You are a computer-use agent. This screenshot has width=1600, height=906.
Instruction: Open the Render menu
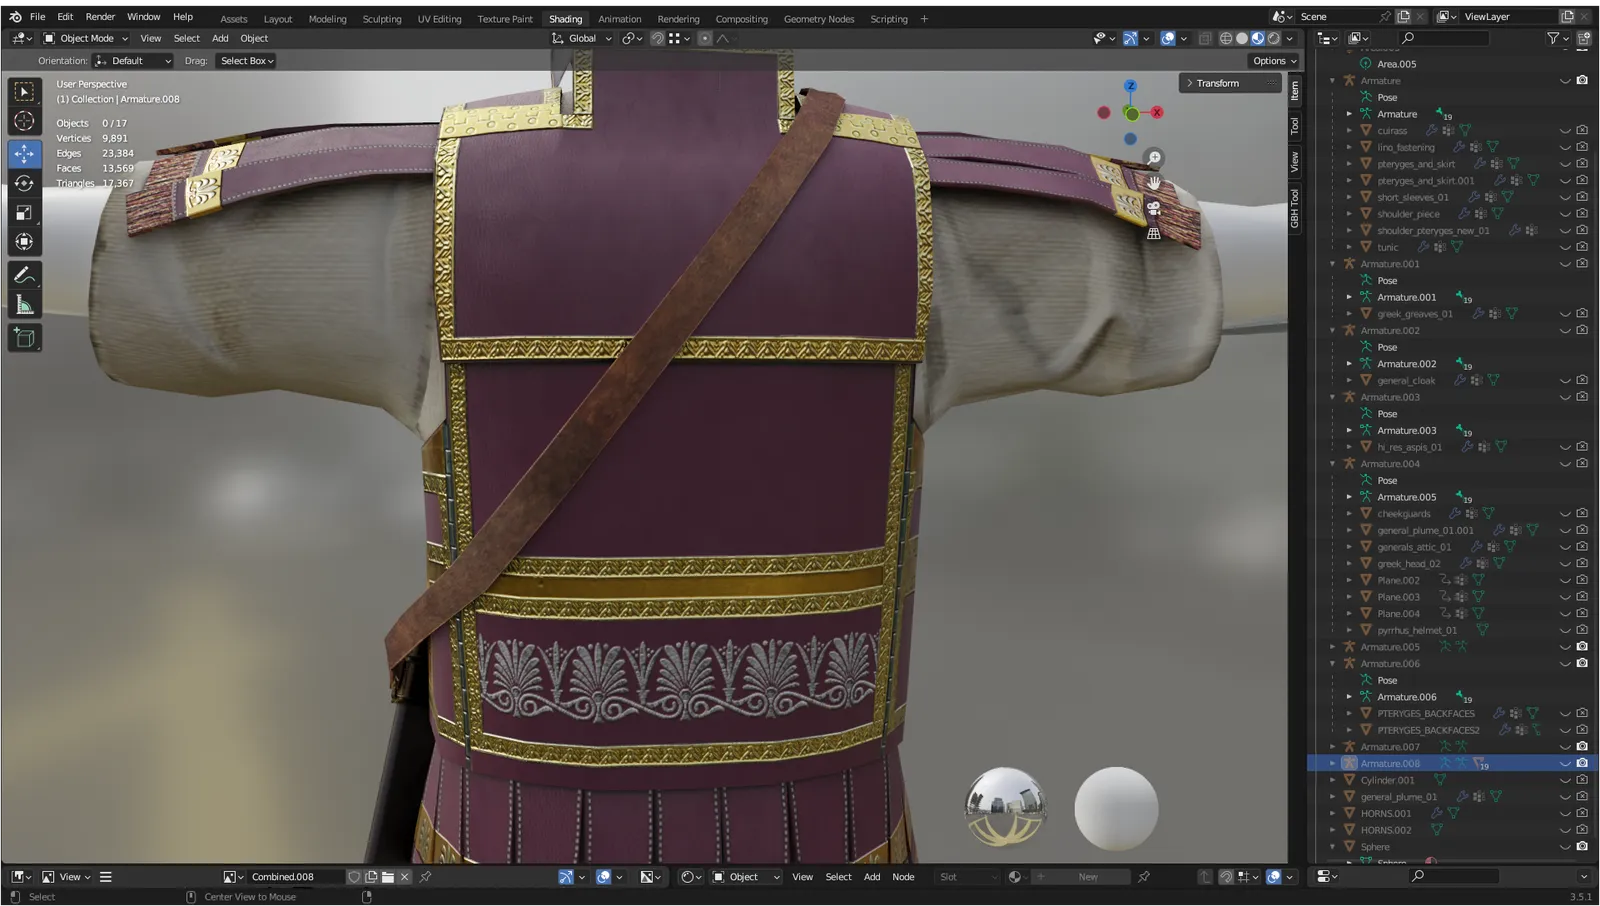(x=100, y=17)
